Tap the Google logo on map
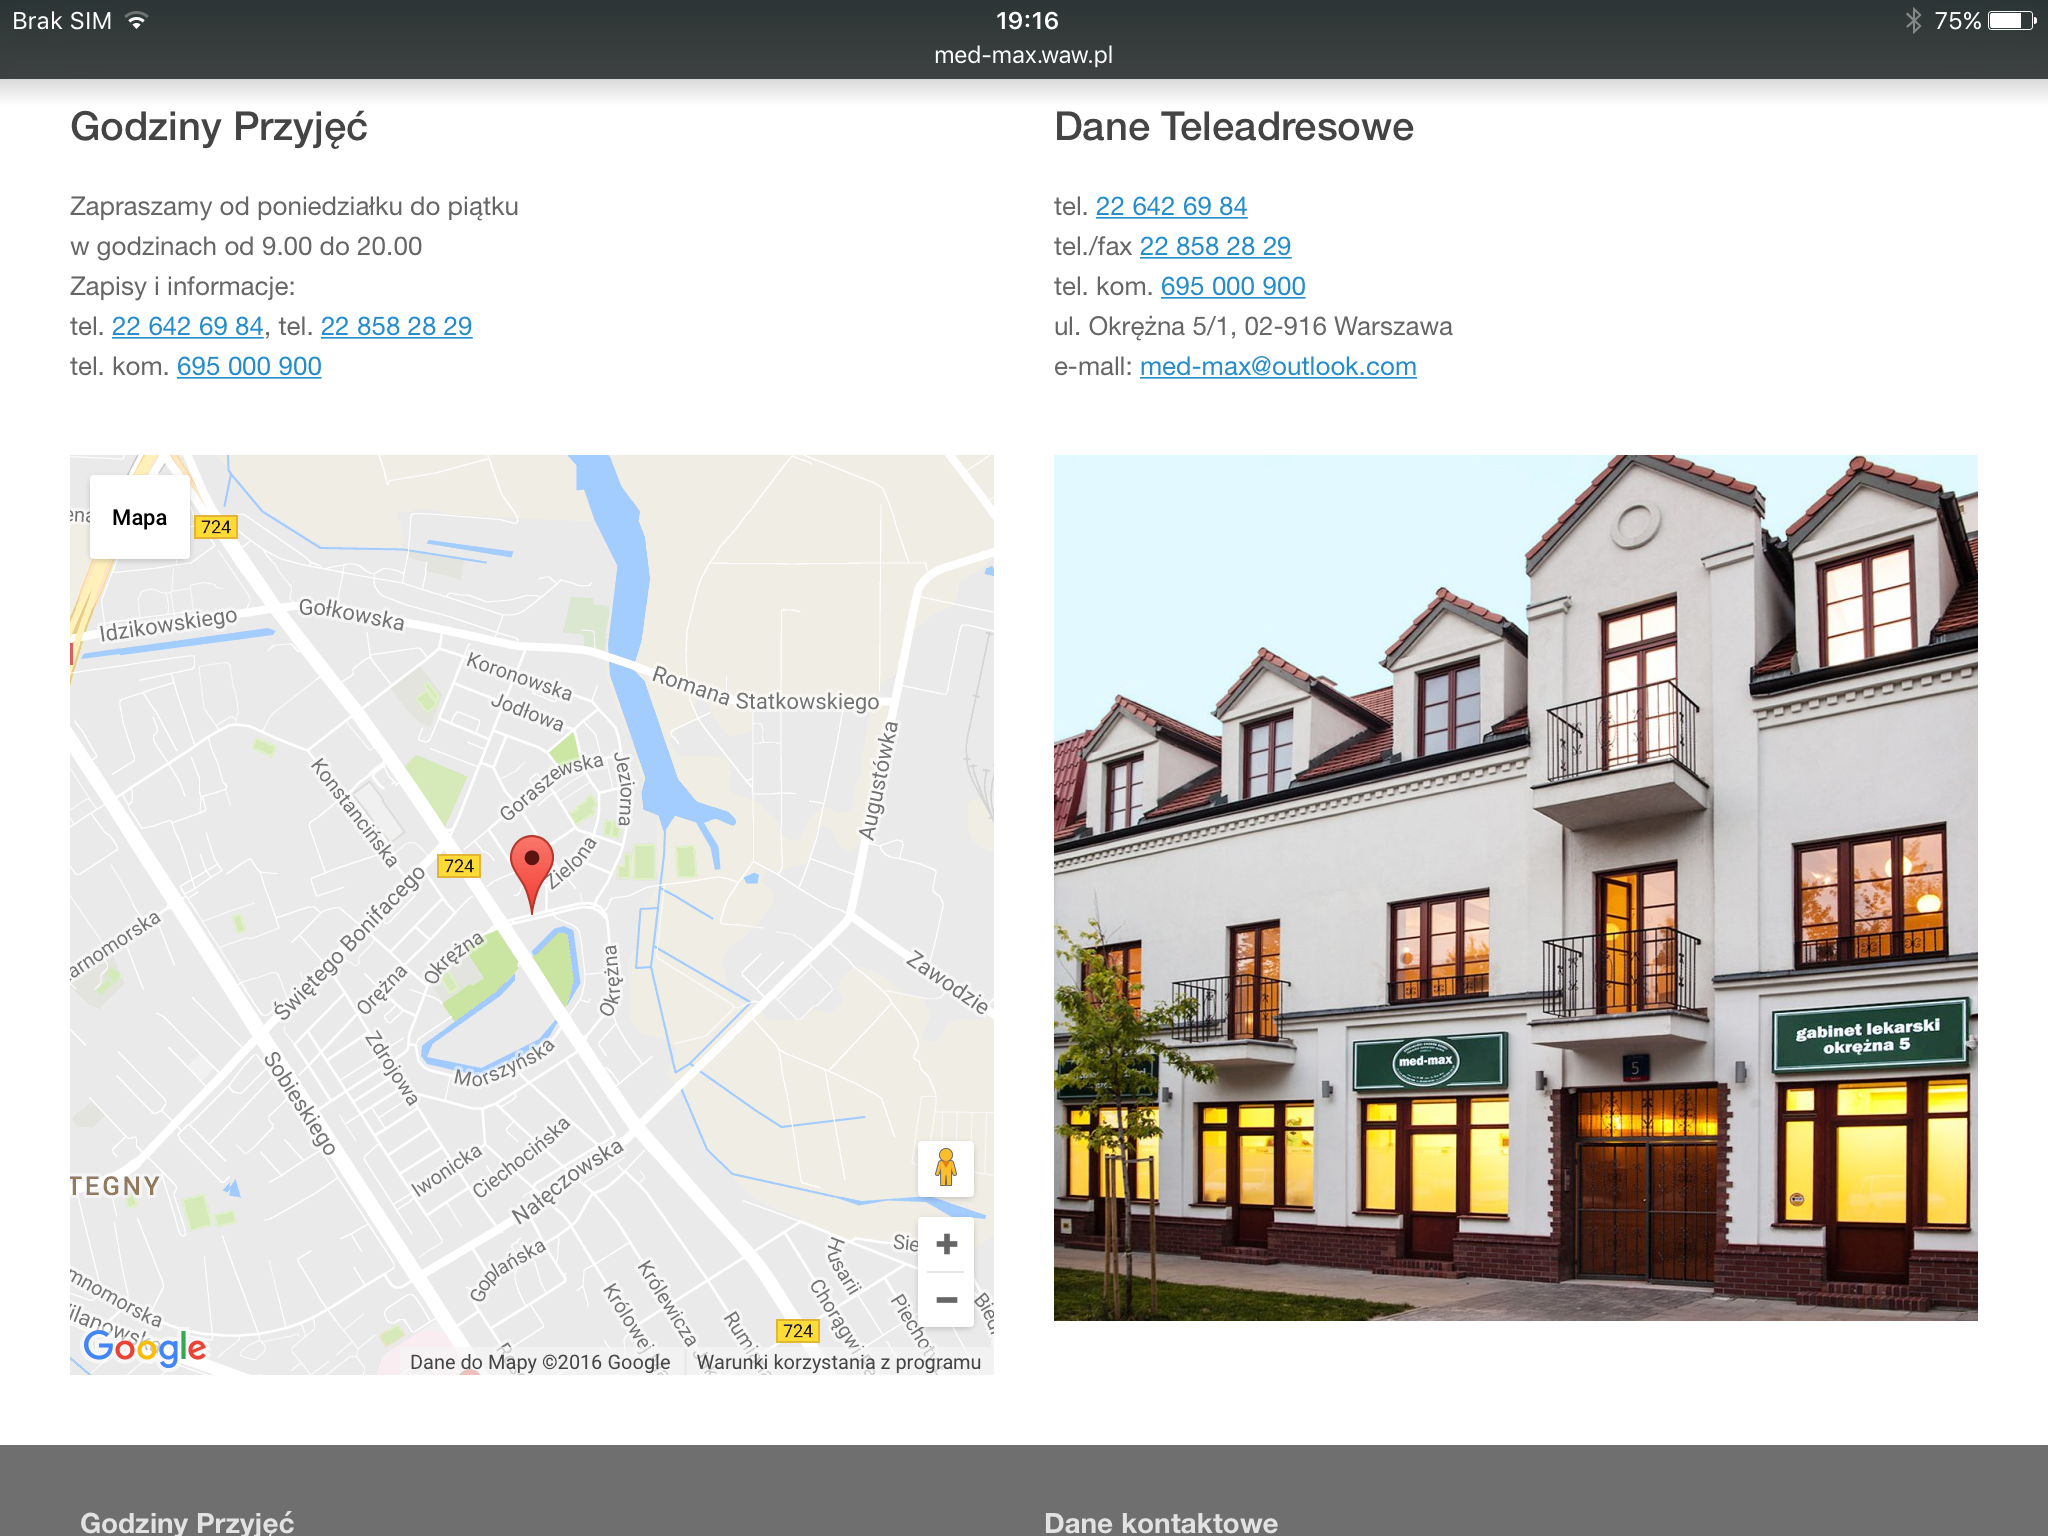Image resolution: width=2048 pixels, height=1536 pixels. pyautogui.click(x=145, y=1347)
